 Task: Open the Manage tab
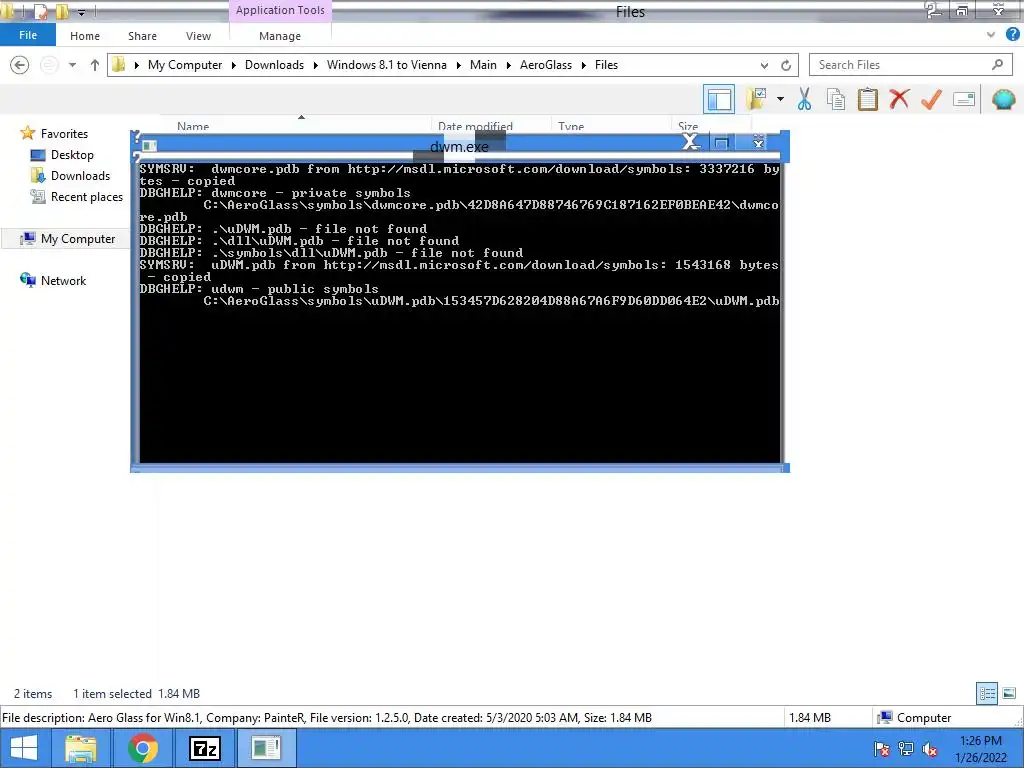pyautogui.click(x=280, y=36)
